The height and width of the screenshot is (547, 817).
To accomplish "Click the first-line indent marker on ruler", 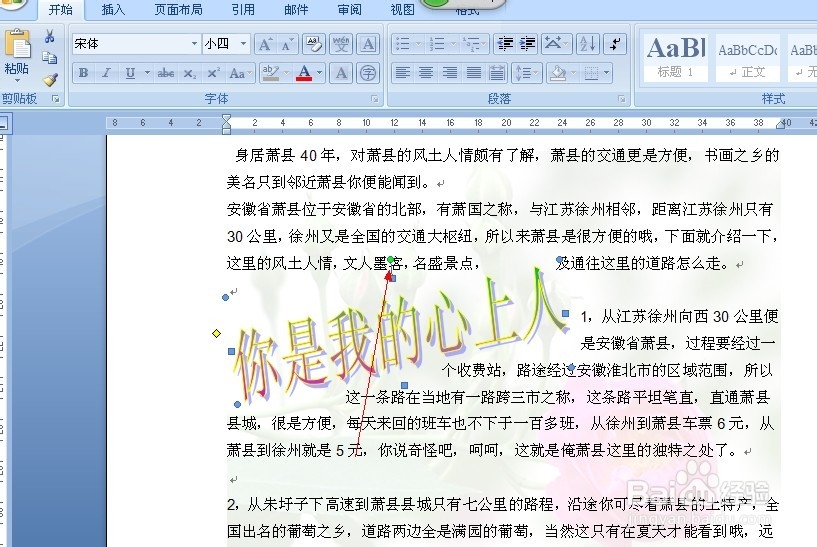I will 226,119.
